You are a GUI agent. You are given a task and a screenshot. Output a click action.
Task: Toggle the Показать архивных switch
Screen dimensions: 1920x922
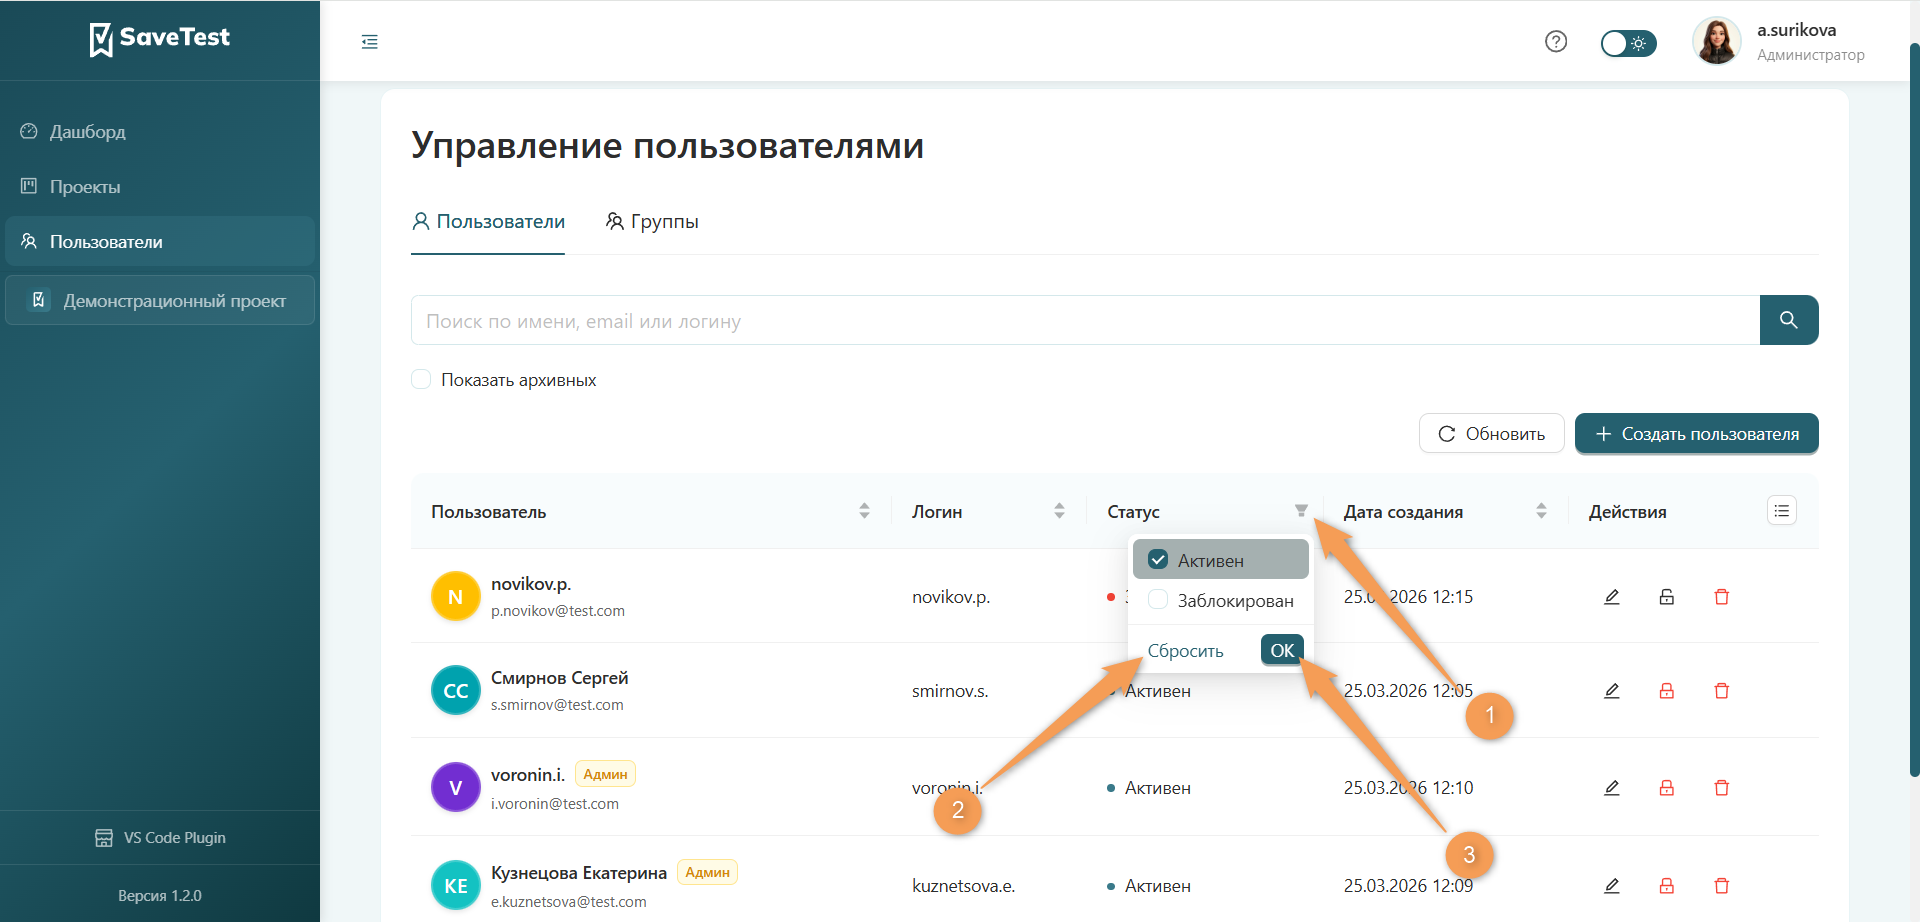click(420, 379)
